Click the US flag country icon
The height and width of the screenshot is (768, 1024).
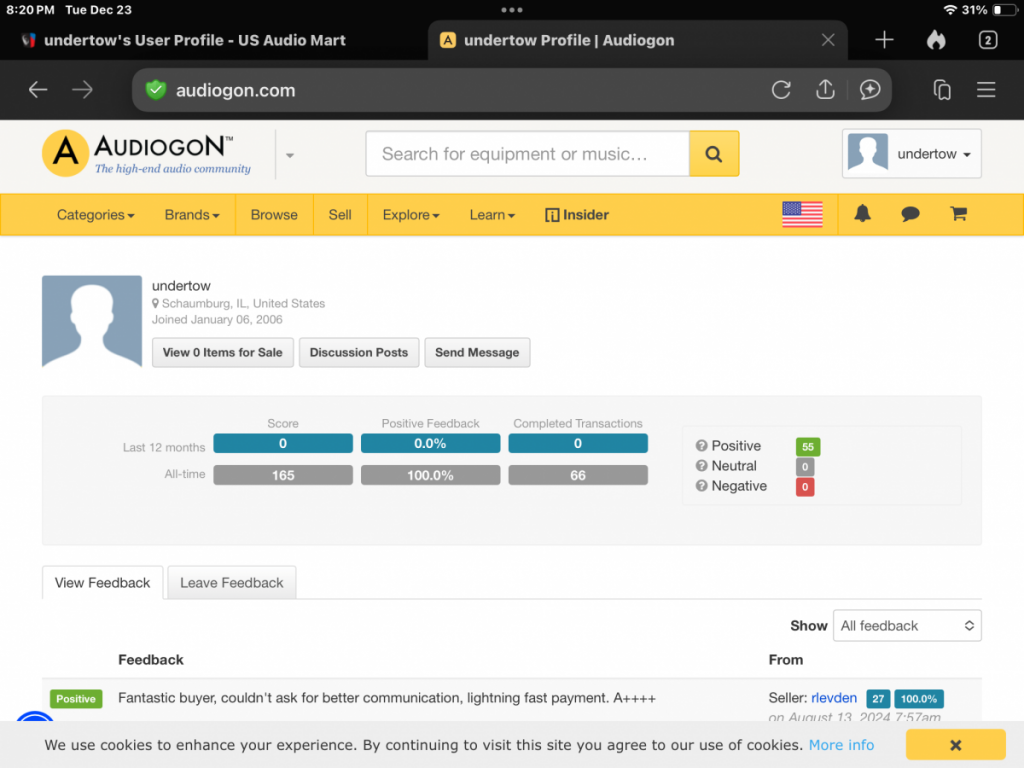point(802,214)
